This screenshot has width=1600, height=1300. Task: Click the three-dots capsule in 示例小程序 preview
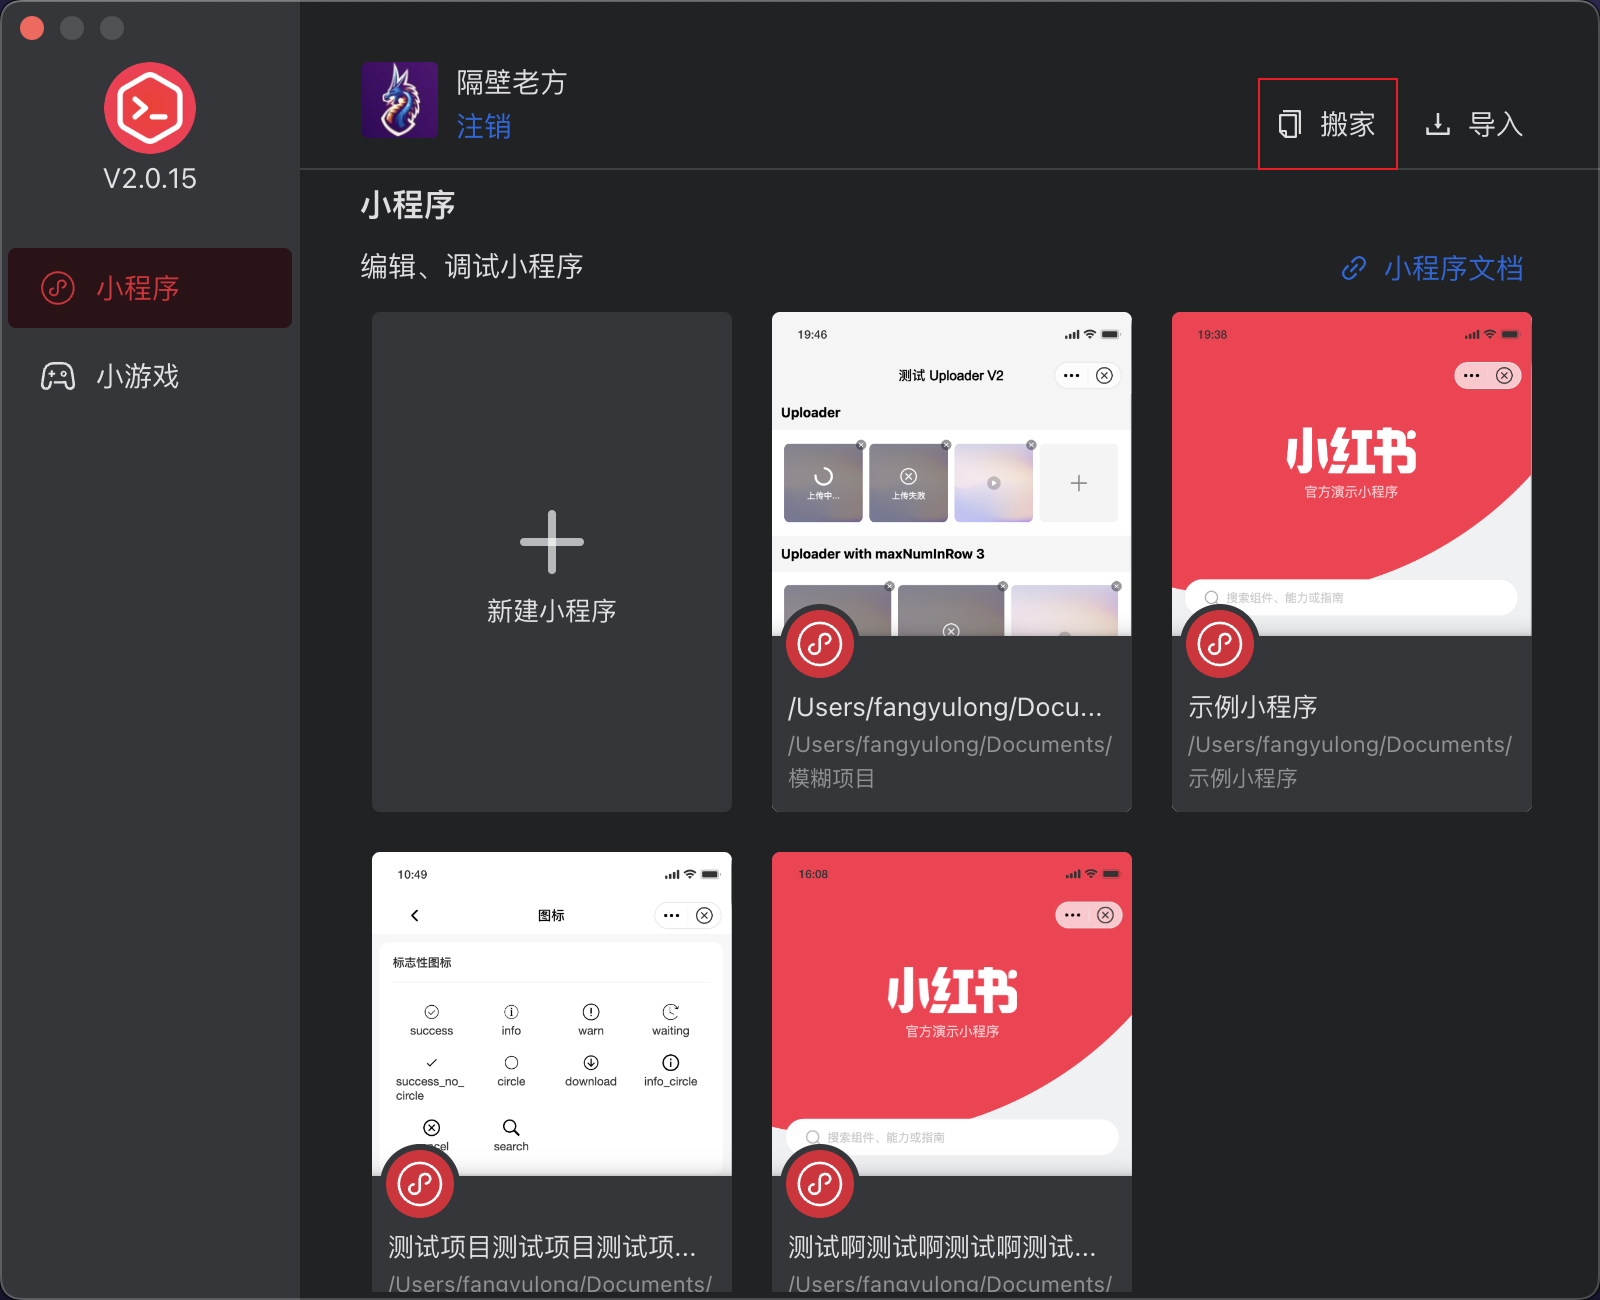tap(1472, 376)
